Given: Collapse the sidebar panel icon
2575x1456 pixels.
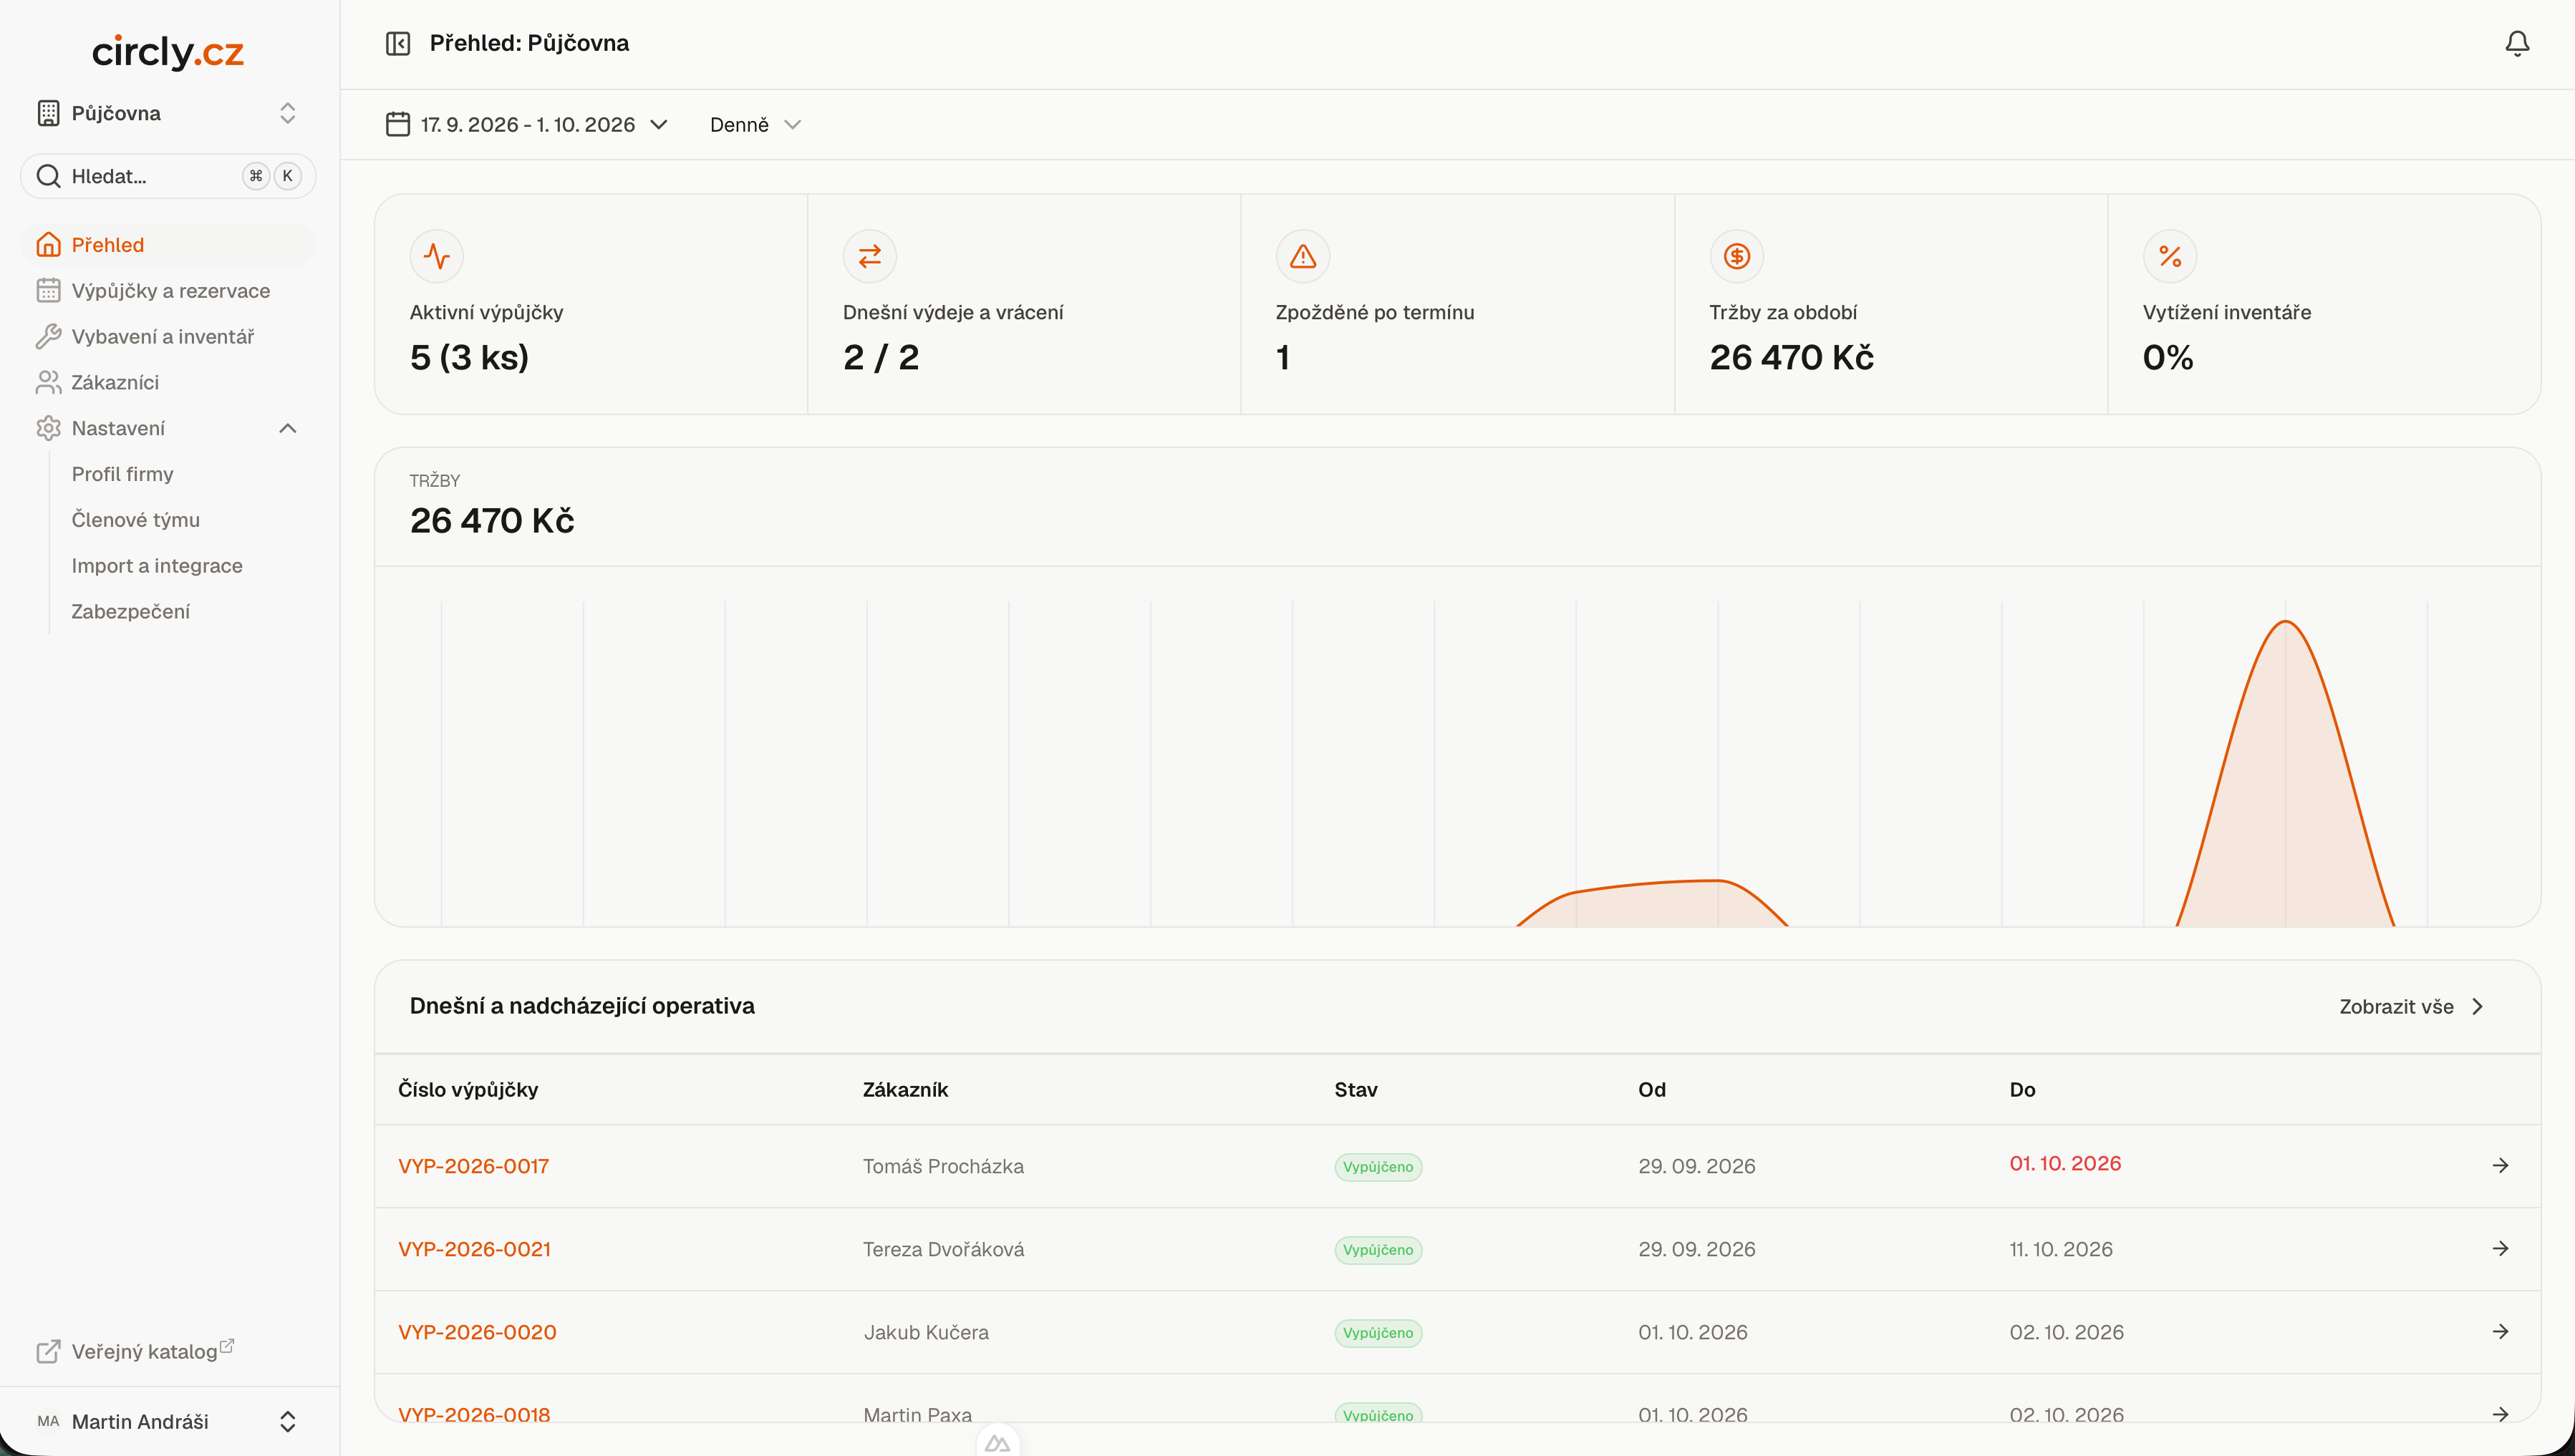Looking at the screenshot, I should click(x=398, y=43).
